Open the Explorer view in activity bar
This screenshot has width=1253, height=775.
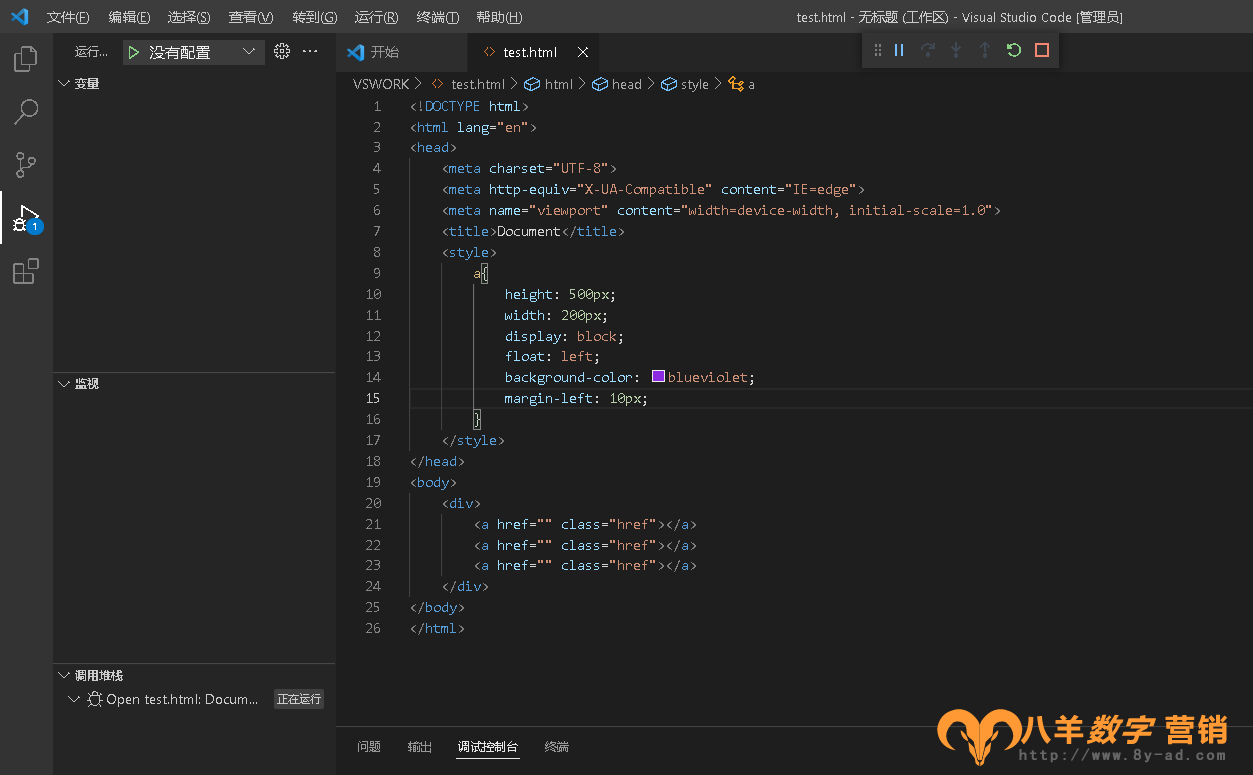coord(26,59)
